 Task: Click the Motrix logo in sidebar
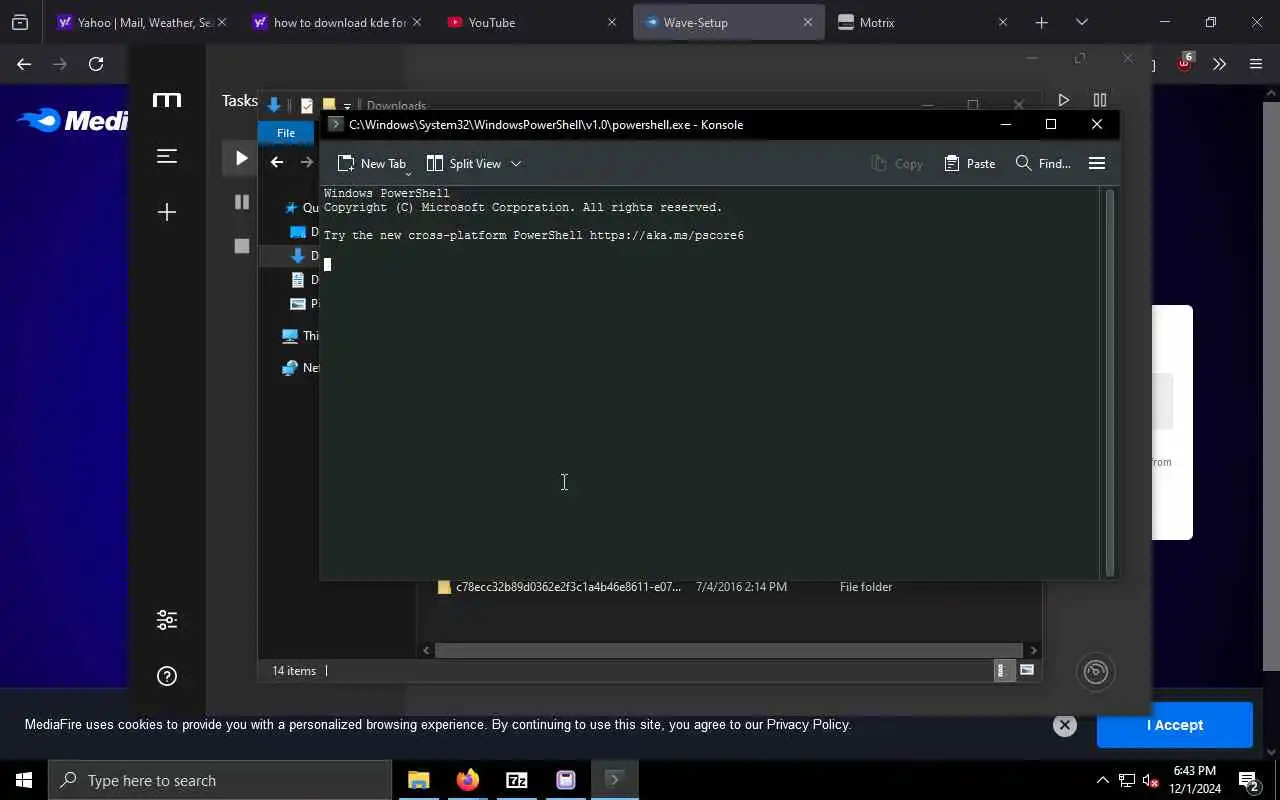(167, 100)
